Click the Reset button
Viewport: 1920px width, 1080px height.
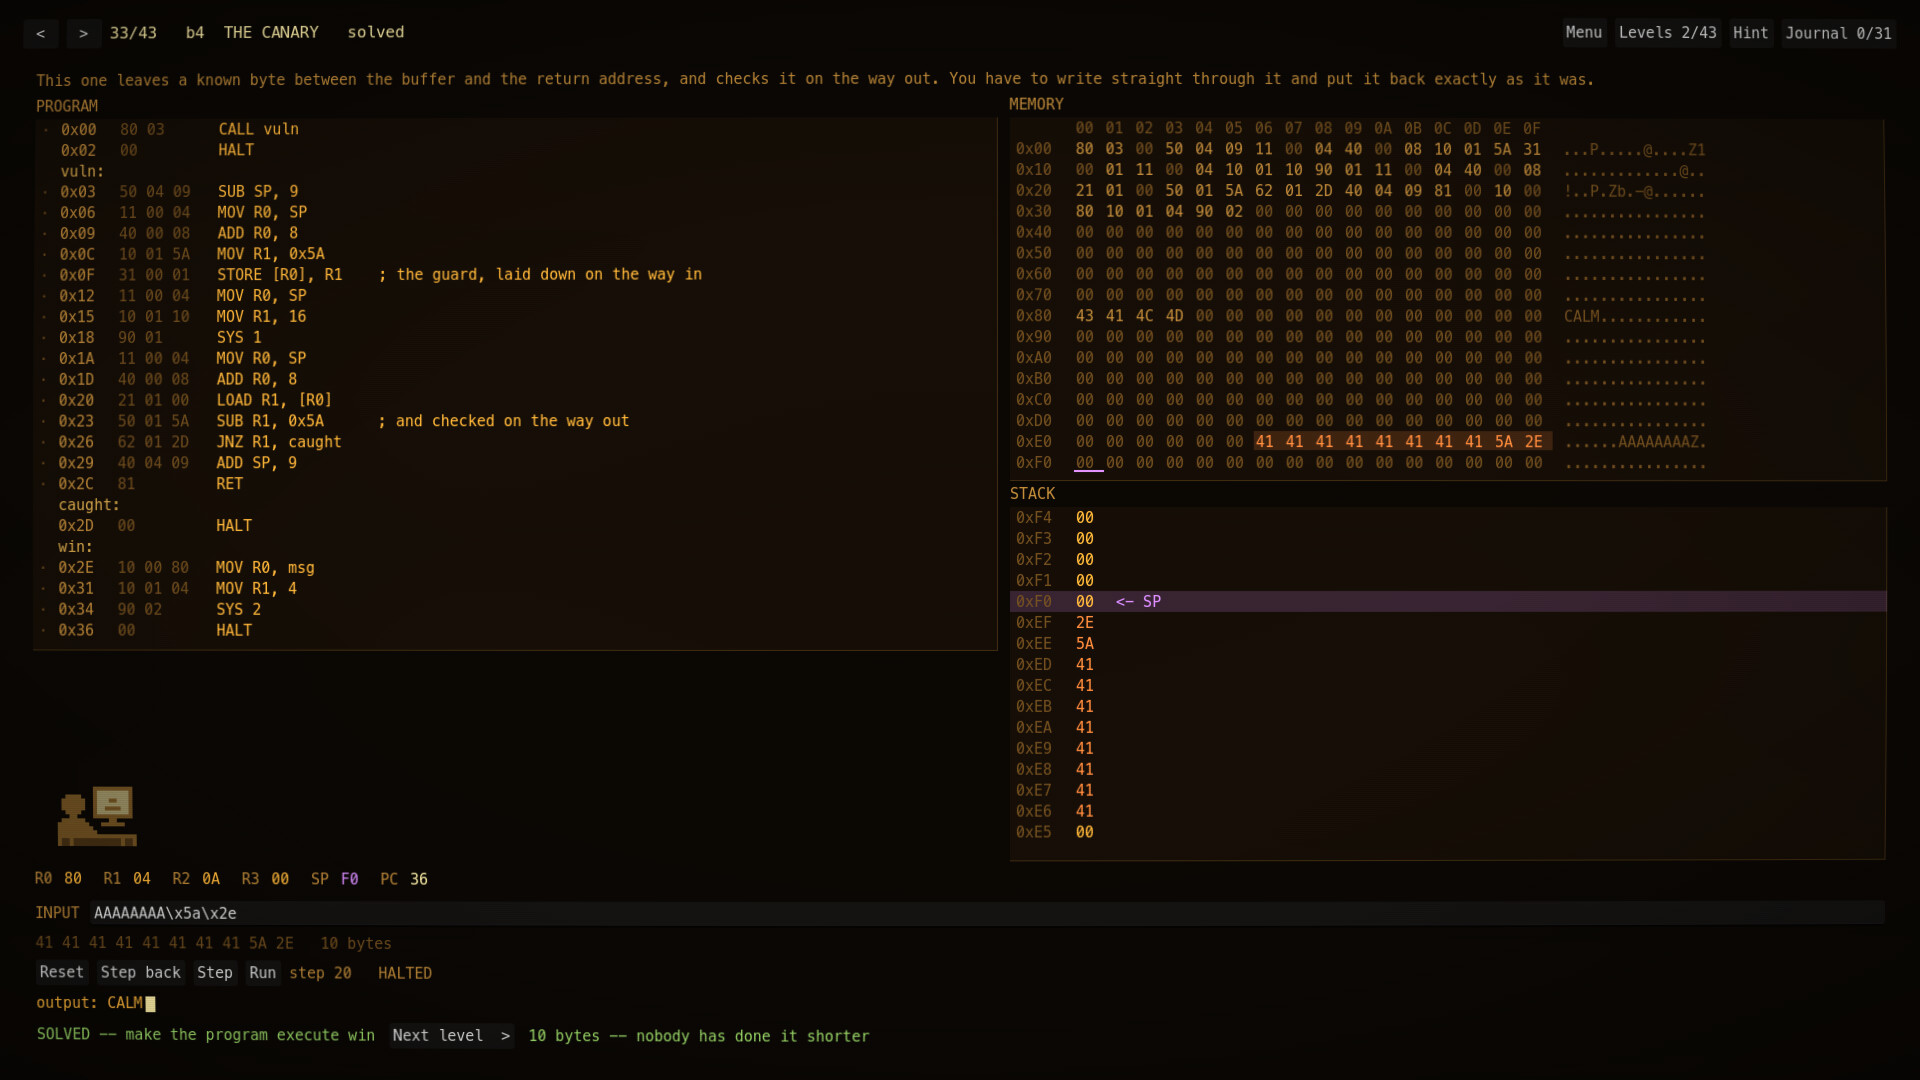[62, 973]
